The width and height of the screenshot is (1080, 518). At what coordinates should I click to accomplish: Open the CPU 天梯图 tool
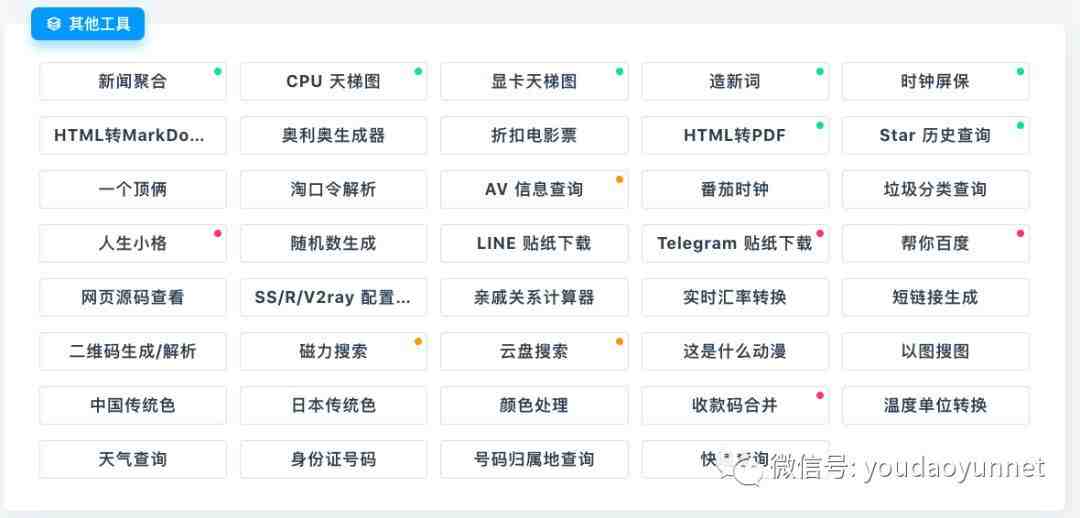point(333,81)
